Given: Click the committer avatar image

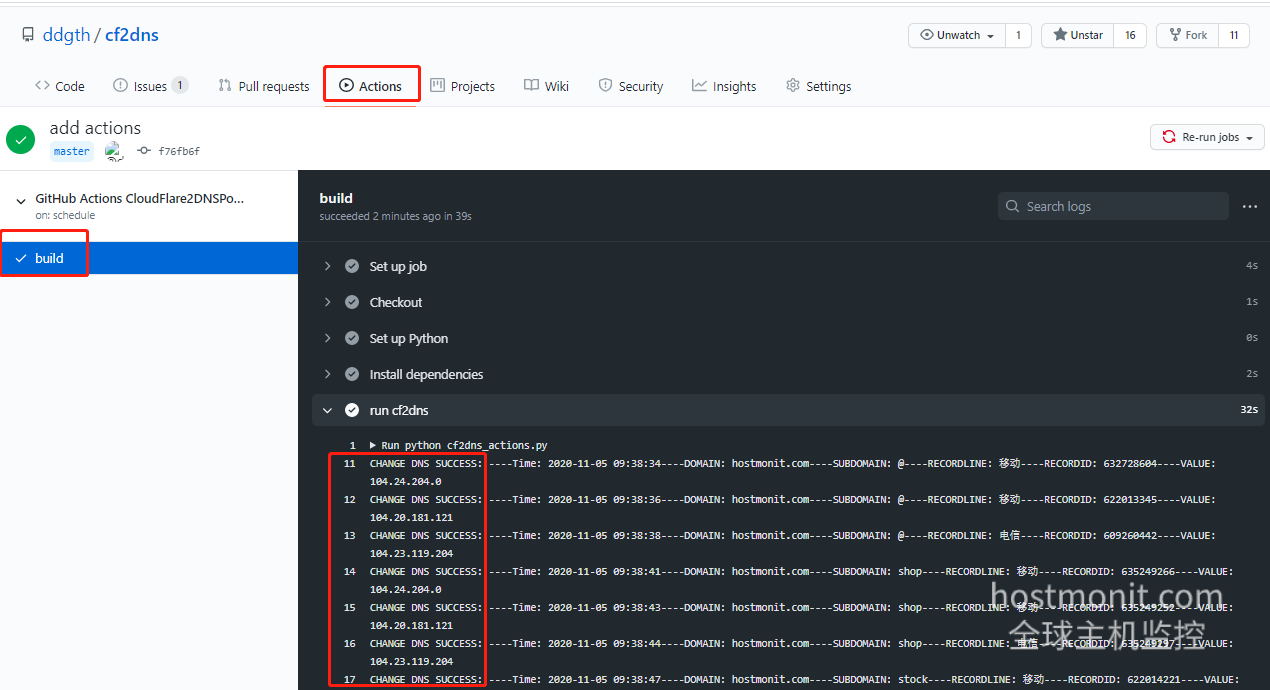Looking at the screenshot, I should (114, 151).
